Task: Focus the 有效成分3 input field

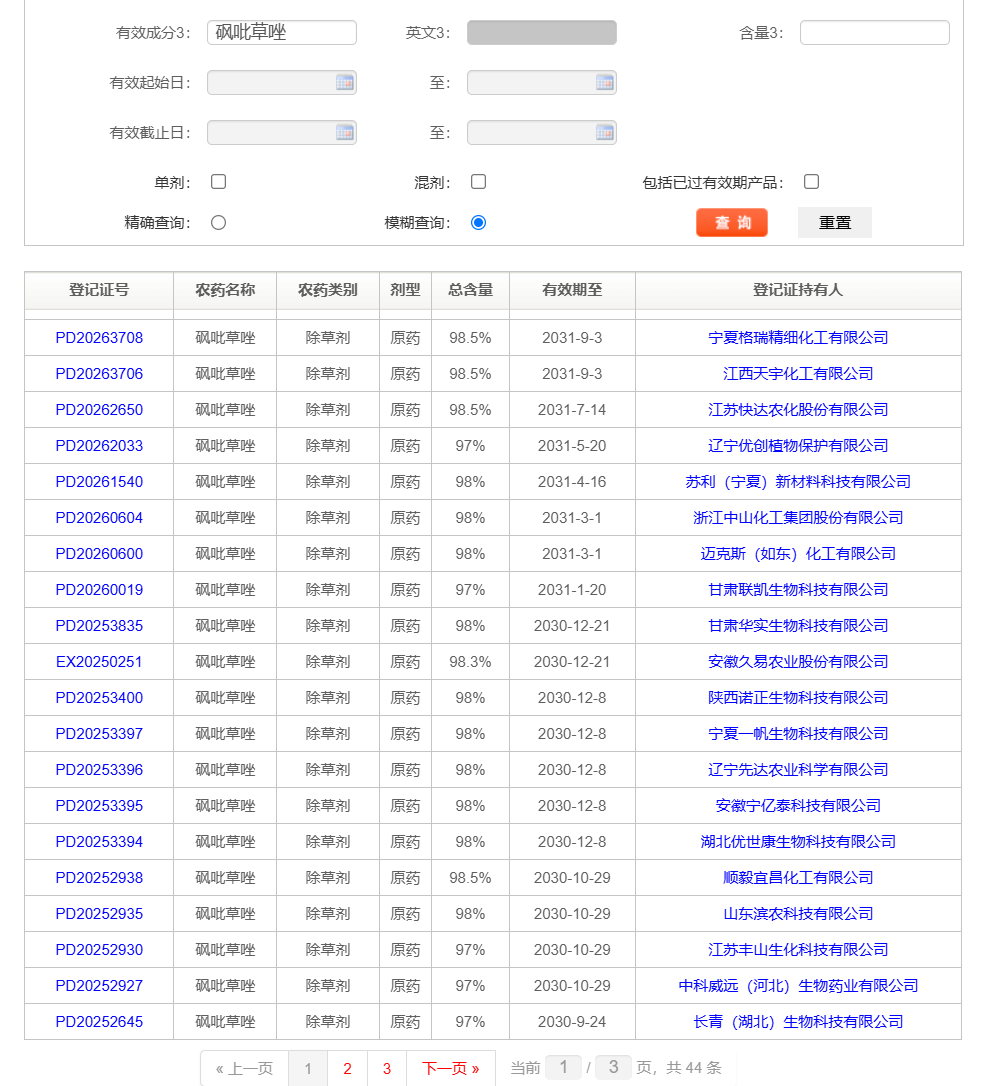Action: pos(282,33)
